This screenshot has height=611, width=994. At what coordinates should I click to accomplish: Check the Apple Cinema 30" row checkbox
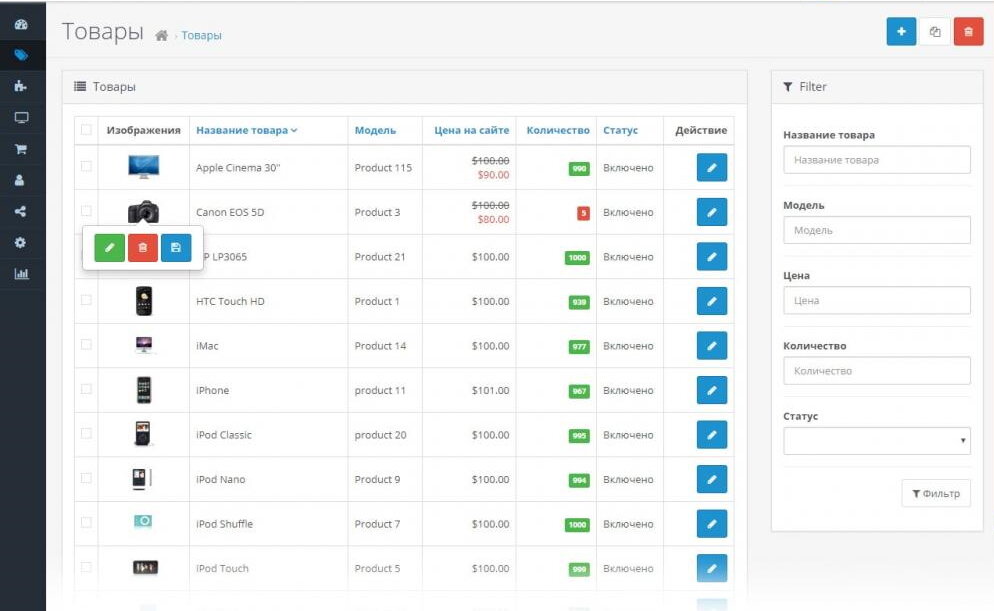pyautogui.click(x=86, y=167)
